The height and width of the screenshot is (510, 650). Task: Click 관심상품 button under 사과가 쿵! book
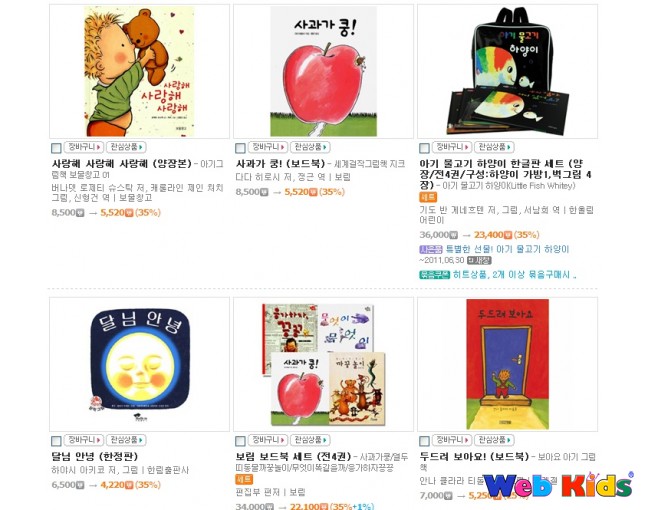pyautogui.click(x=310, y=147)
